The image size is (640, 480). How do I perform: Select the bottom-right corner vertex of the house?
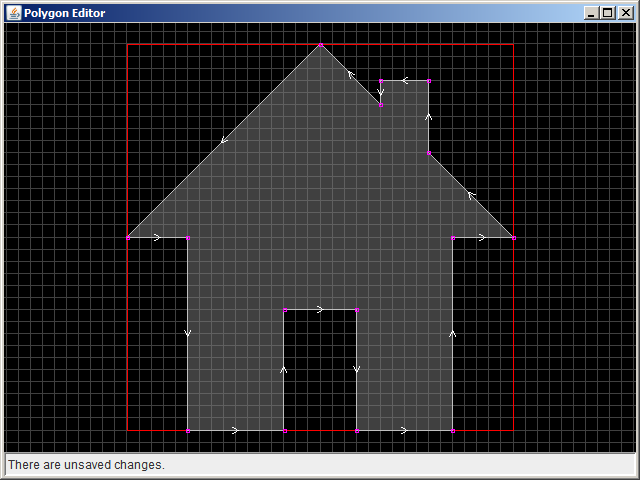coord(453,431)
